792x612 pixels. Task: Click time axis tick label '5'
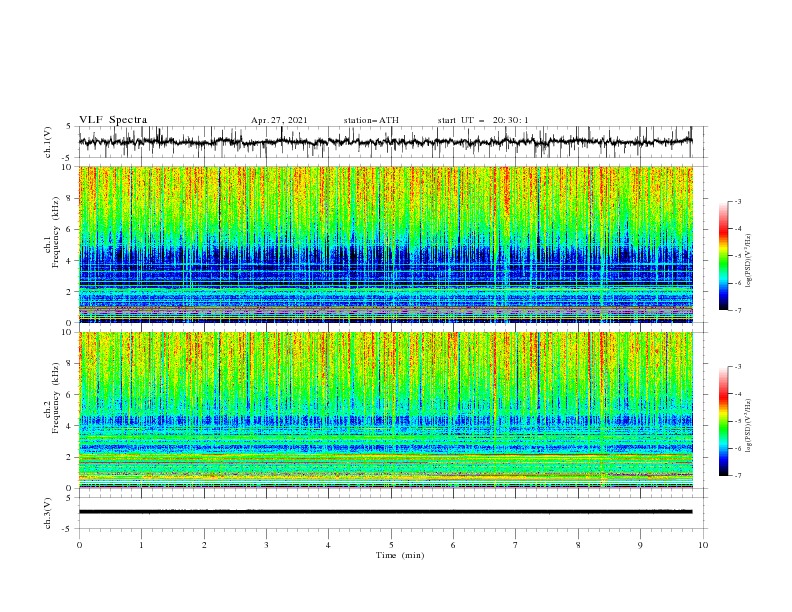click(x=391, y=545)
